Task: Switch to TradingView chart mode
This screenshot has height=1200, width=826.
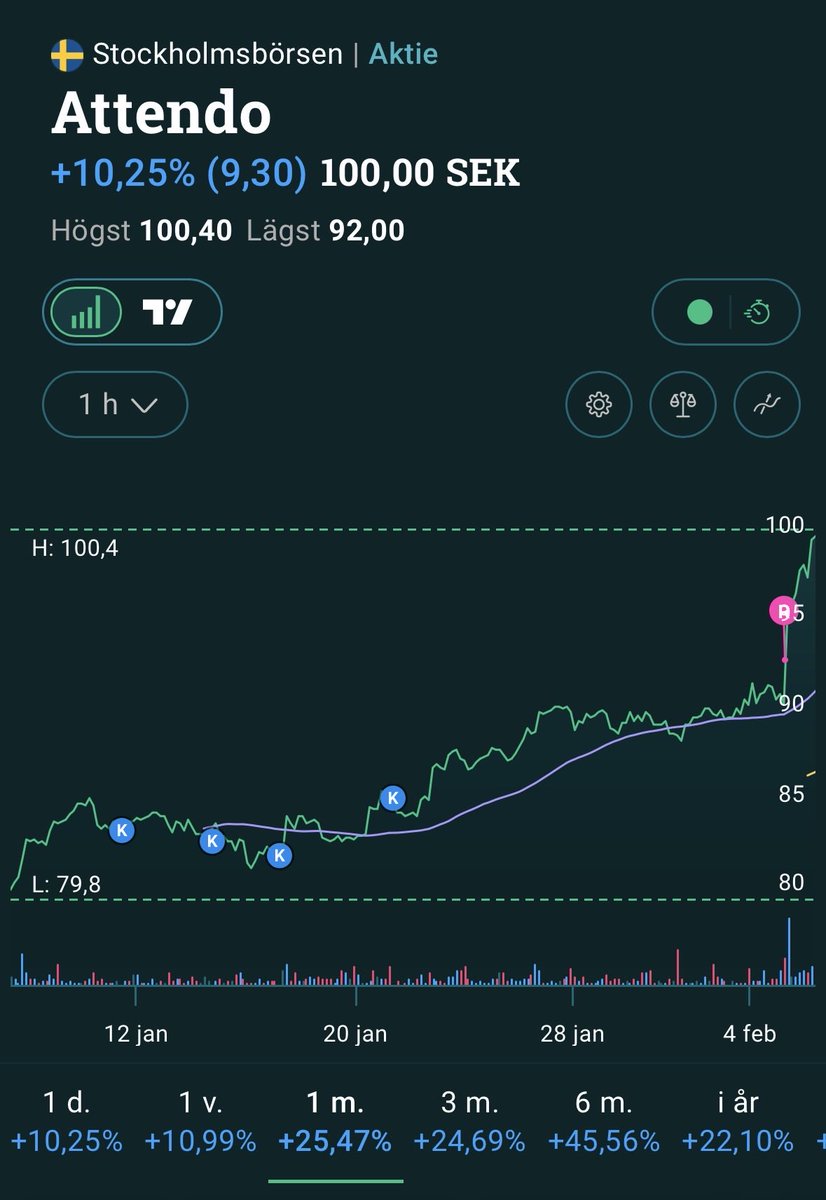Action: (167, 313)
